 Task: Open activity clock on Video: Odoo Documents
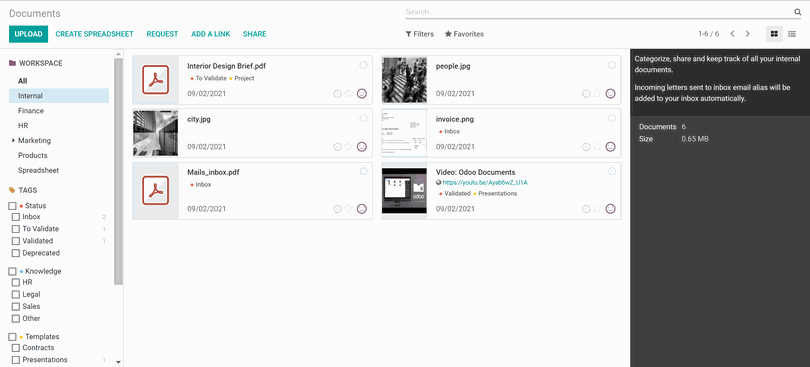coord(586,209)
